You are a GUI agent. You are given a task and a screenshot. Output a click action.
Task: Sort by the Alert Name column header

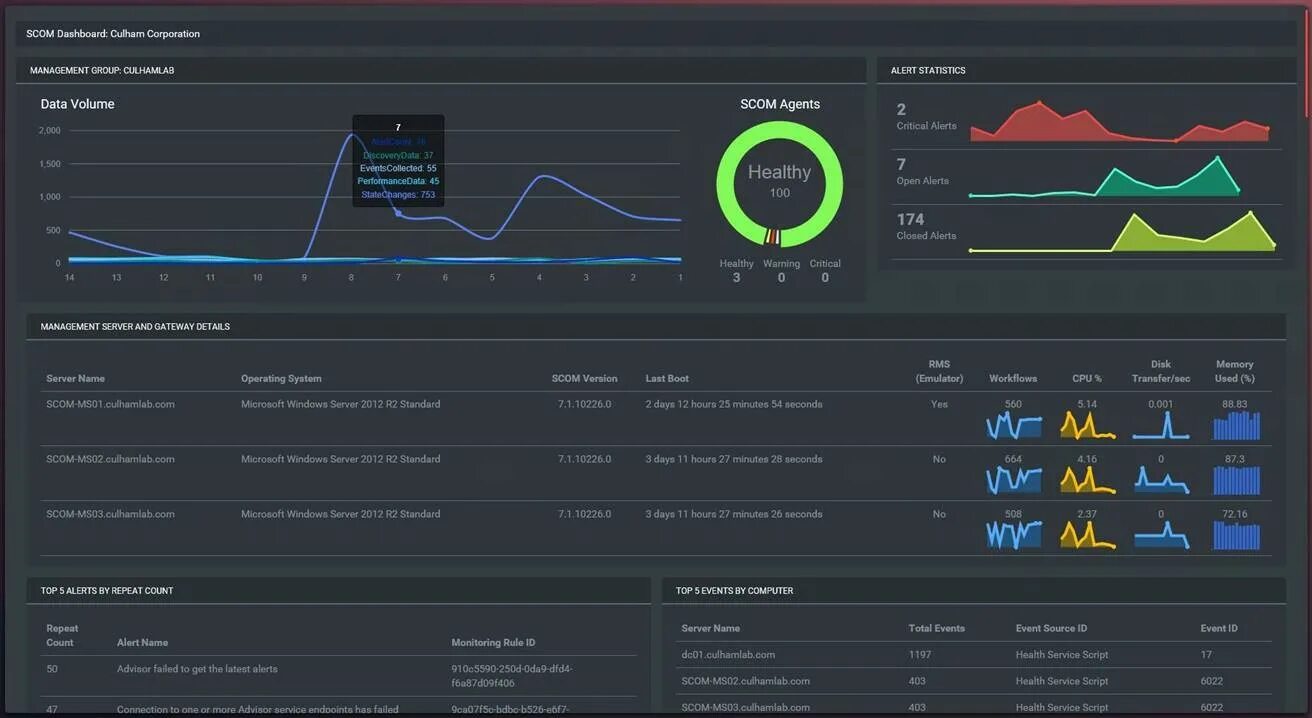coord(142,643)
